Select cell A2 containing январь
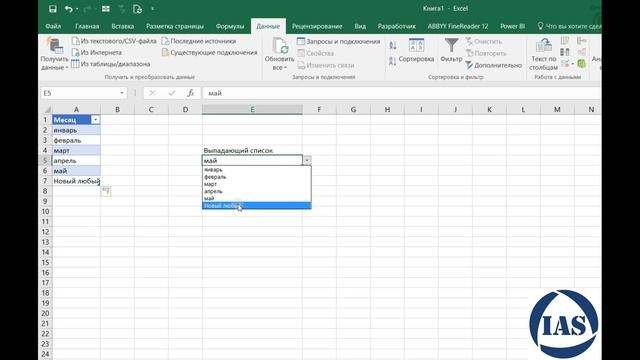This screenshot has width=640, height=360. click(76, 130)
